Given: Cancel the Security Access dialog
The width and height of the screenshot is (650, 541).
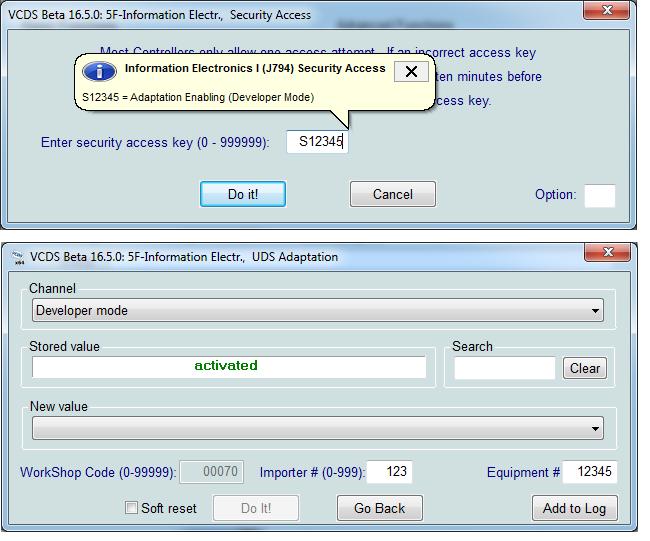Looking at the screenshot, I should (x=392, y=194).
